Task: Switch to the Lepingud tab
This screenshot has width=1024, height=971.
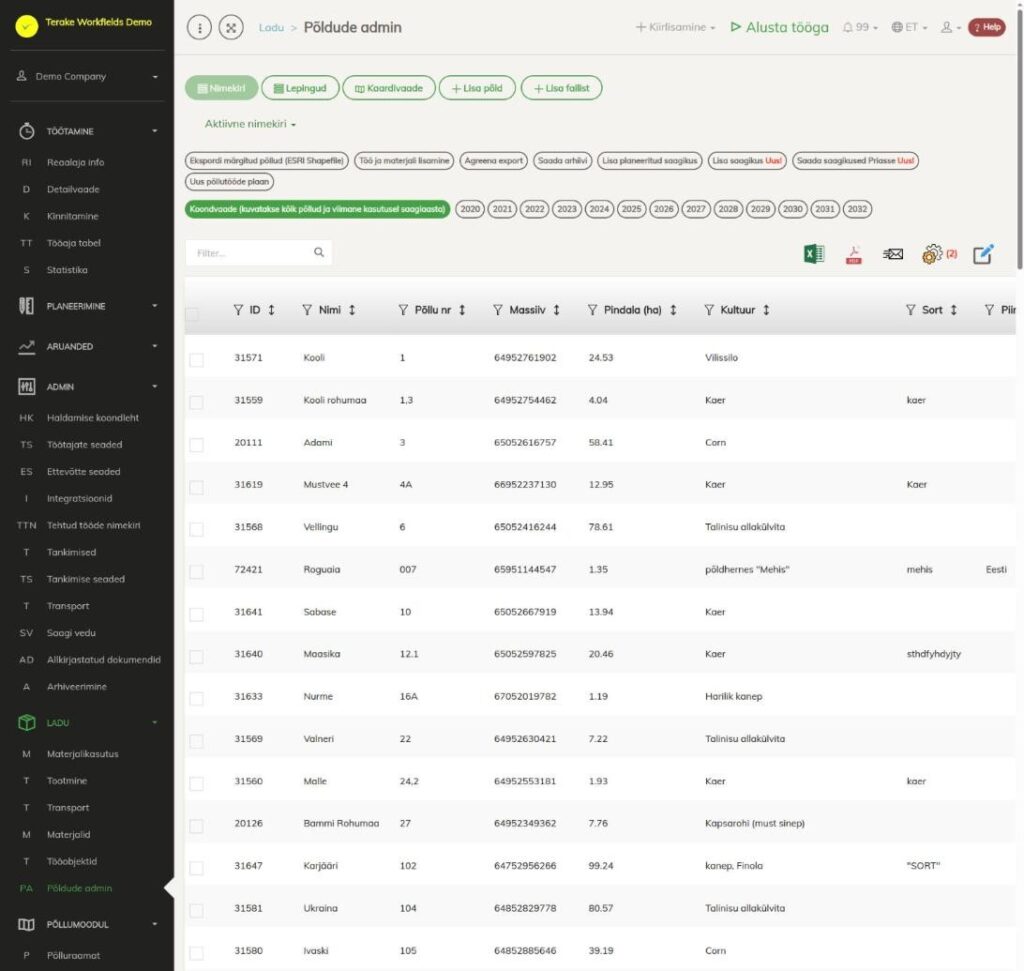Action: point(300,88)
